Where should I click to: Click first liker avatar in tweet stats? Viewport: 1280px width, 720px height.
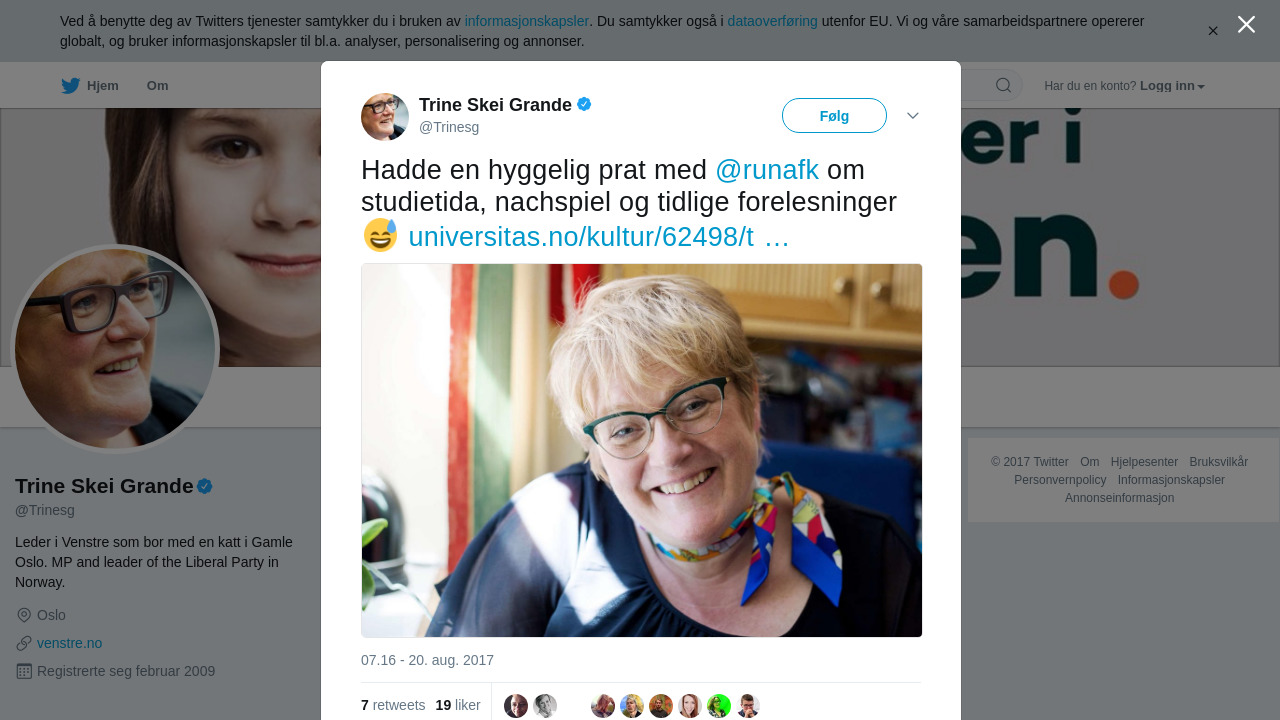pos(516,706)
